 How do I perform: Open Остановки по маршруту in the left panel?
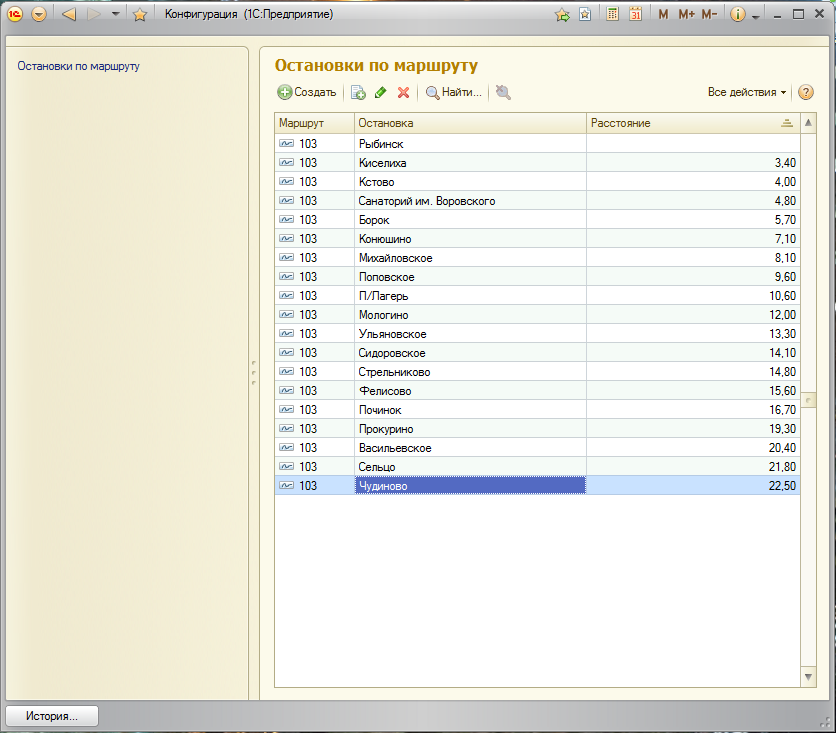click(78, 66)
